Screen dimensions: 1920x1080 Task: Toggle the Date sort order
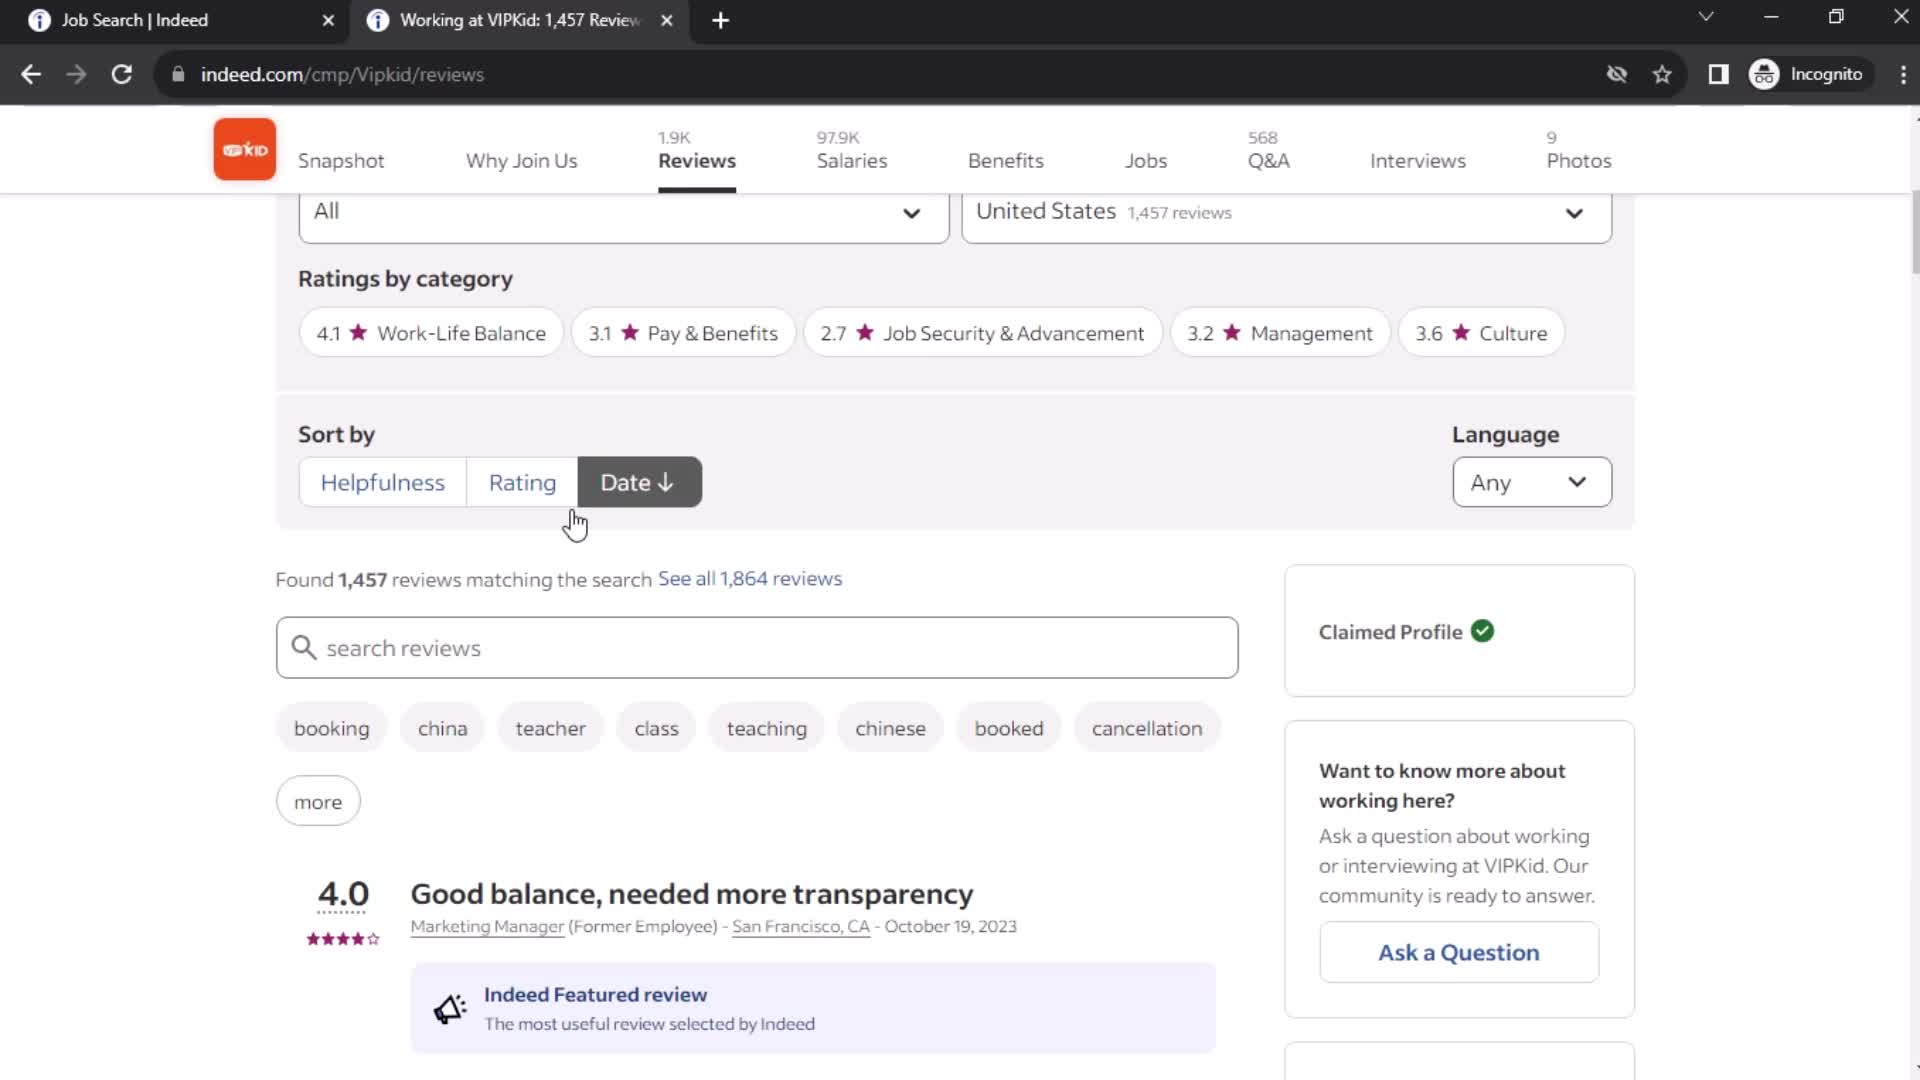639,483
